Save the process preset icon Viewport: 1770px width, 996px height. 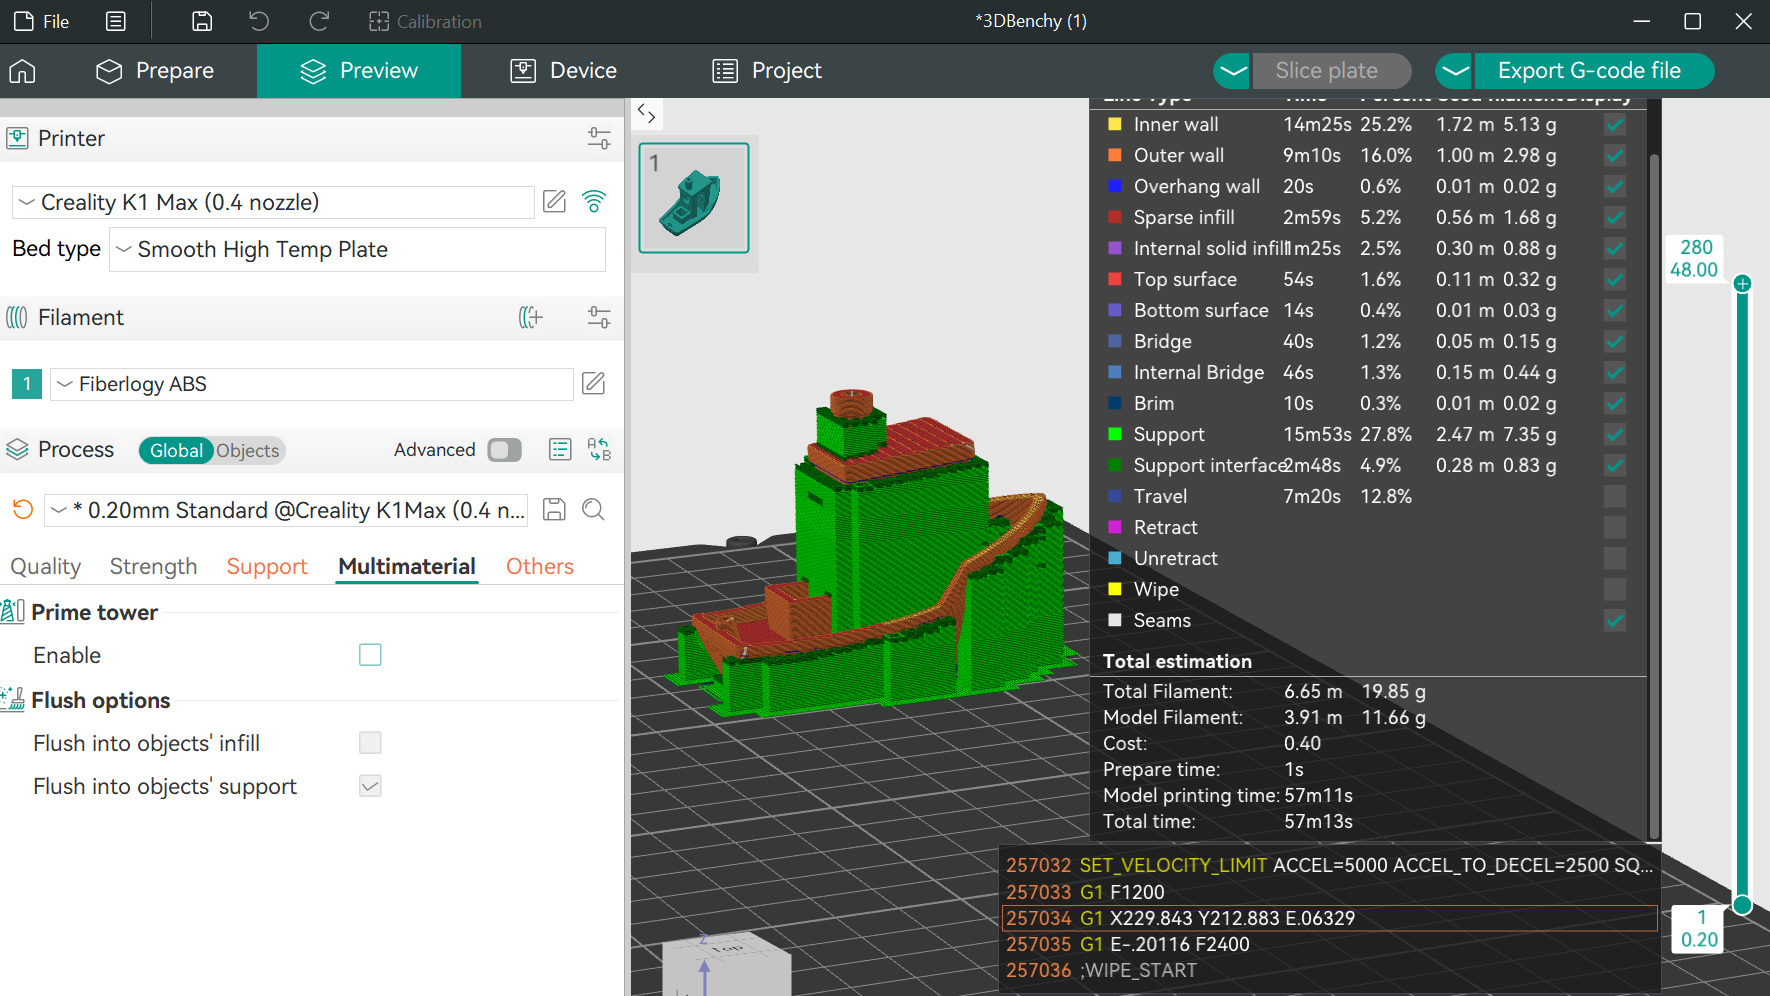554,510
